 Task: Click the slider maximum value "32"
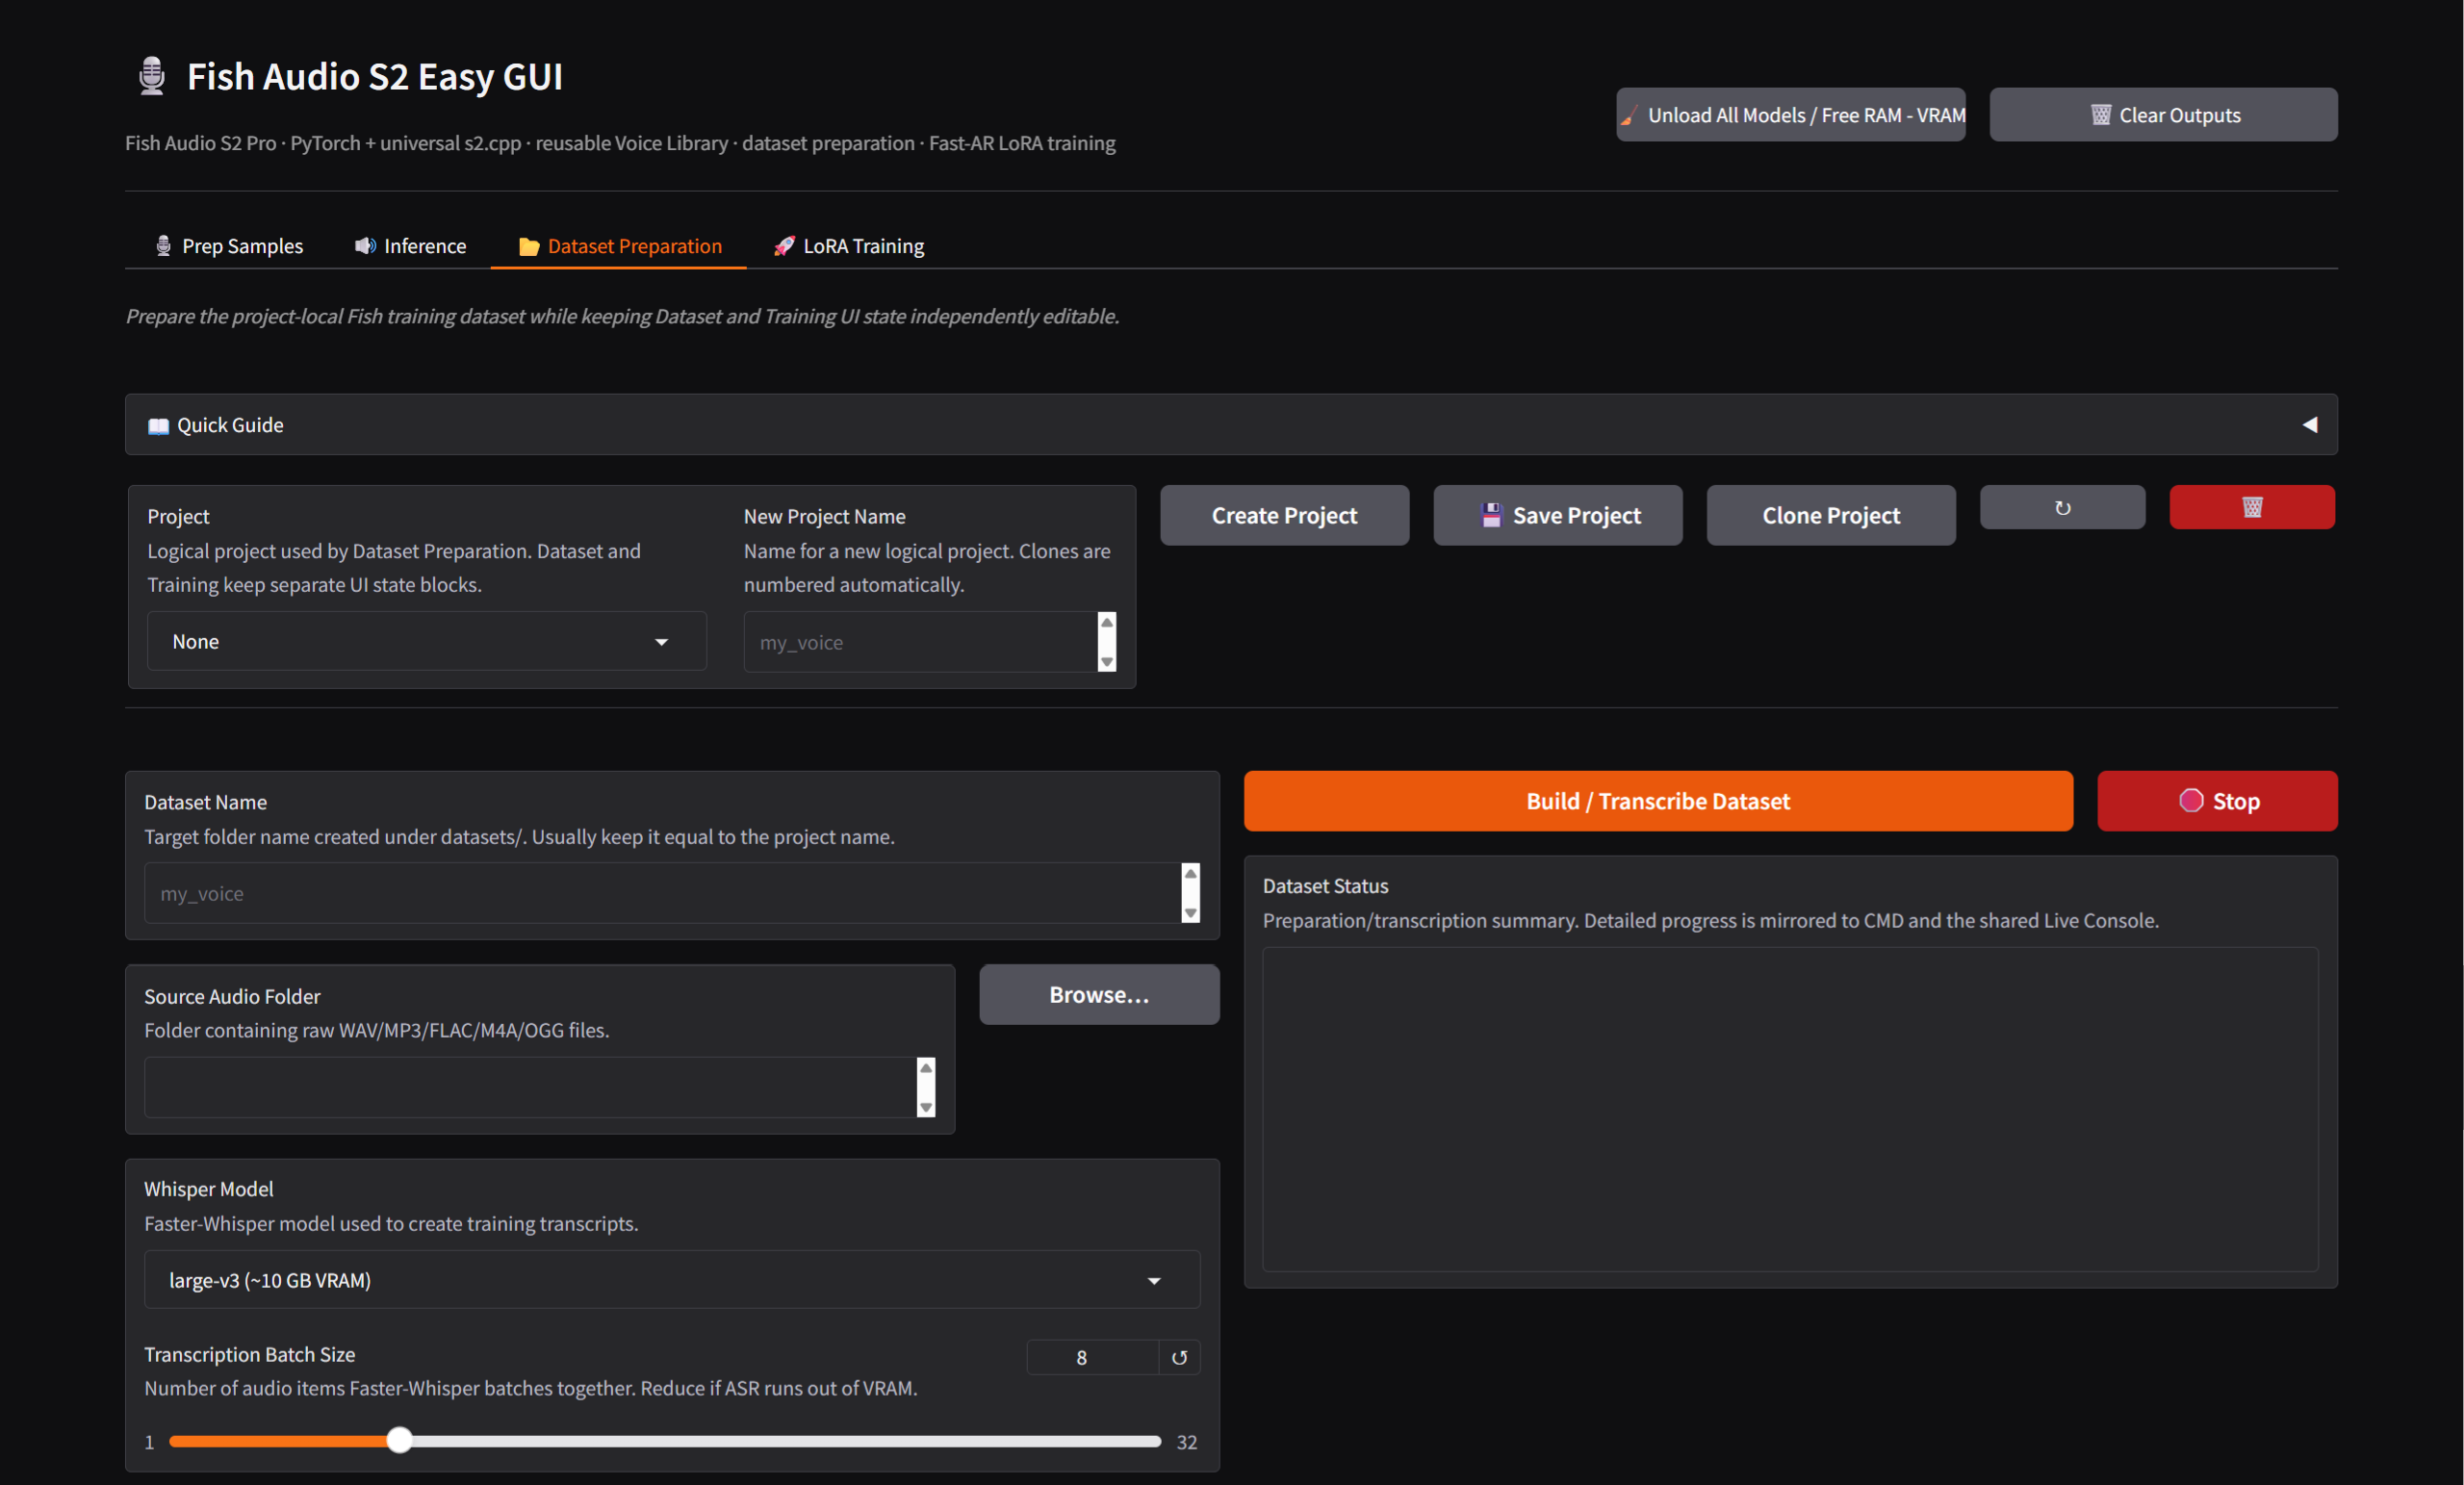click(x=1186, y=1442)
